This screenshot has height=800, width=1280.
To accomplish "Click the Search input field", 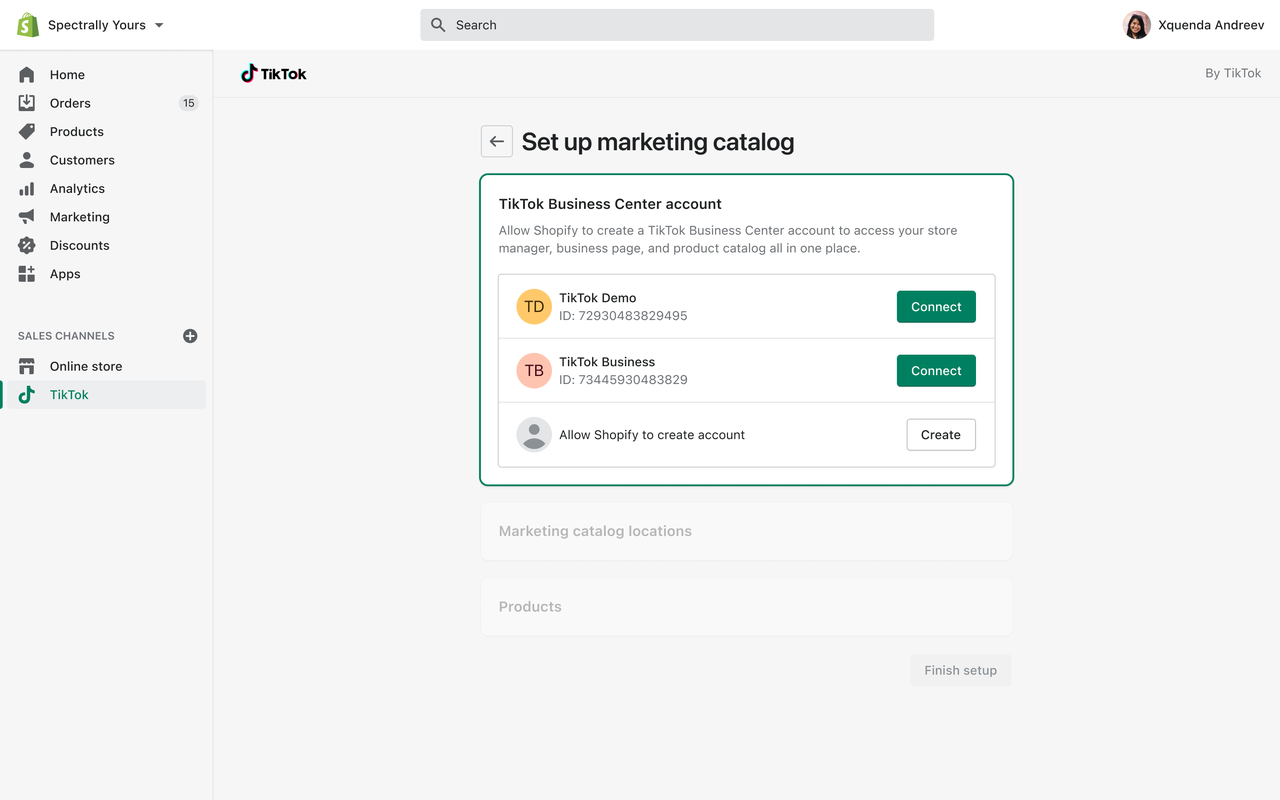I will click(677, 25).
